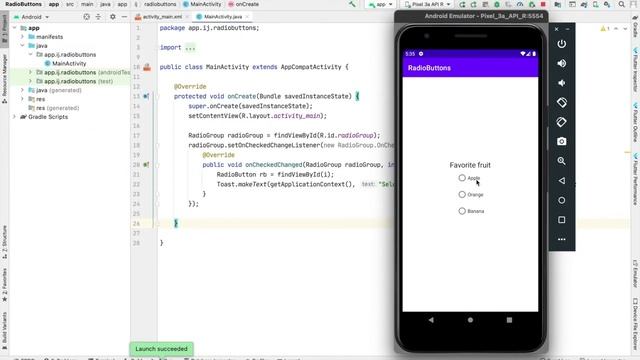Click the 'Favorite fruit' label in emulator

pyautogui.click(x=470, y=165)
